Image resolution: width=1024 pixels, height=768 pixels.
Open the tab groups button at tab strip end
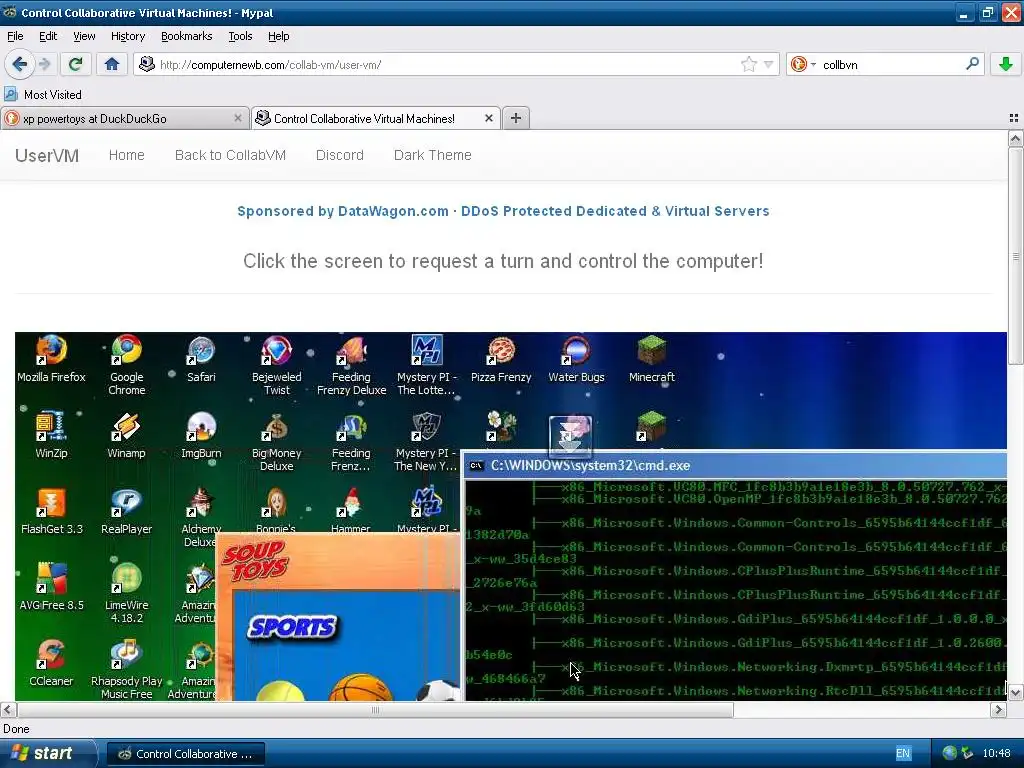click(x=1014, y=118)
